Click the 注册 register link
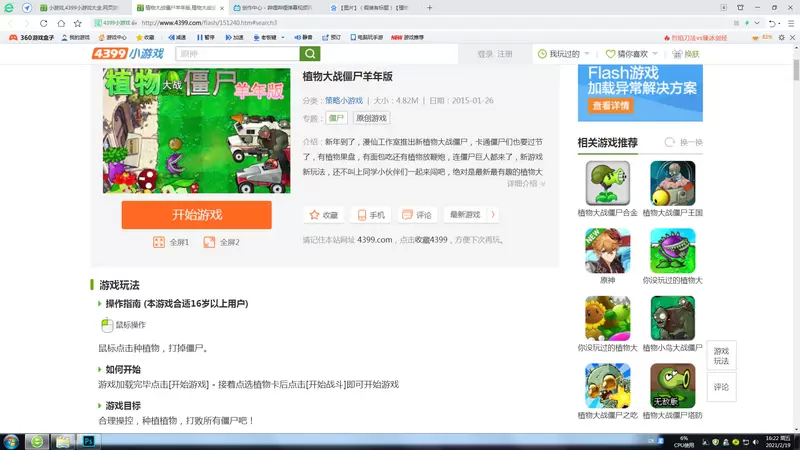This screenshot has width=800, height=450. [x=505, y=54]
